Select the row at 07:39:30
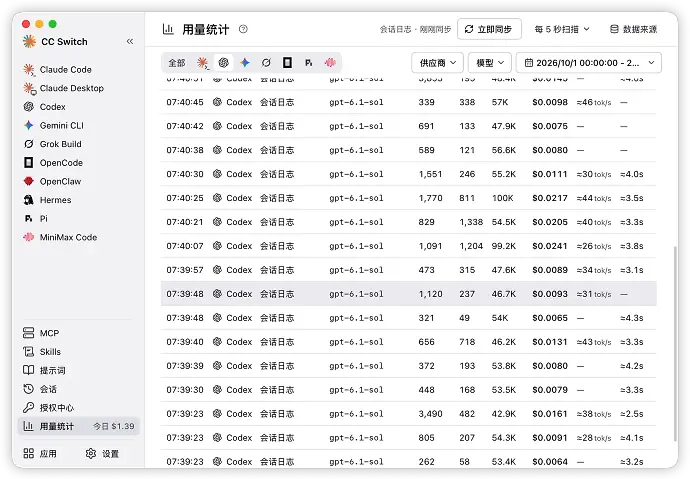 (408, 390)
